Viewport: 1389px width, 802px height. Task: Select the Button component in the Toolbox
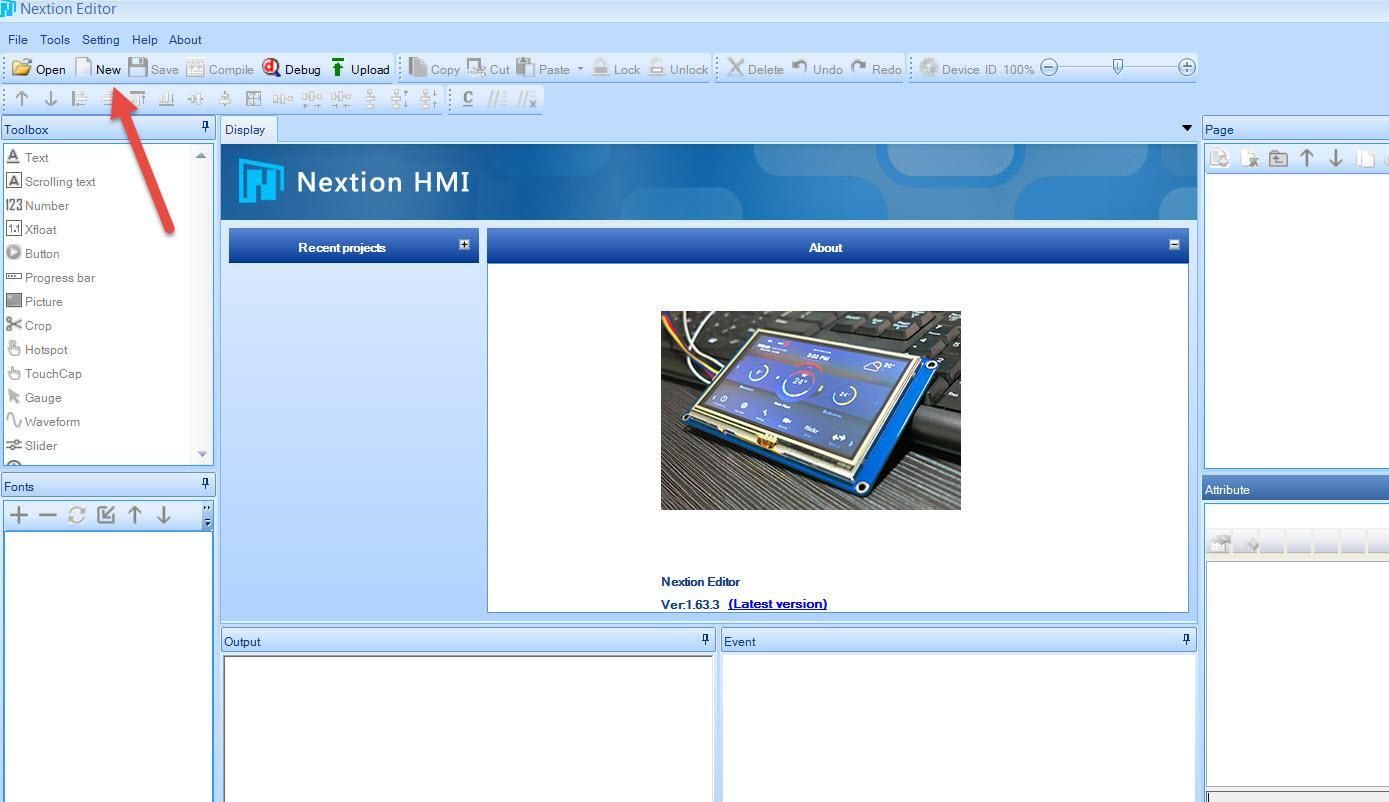click(42, 253)
